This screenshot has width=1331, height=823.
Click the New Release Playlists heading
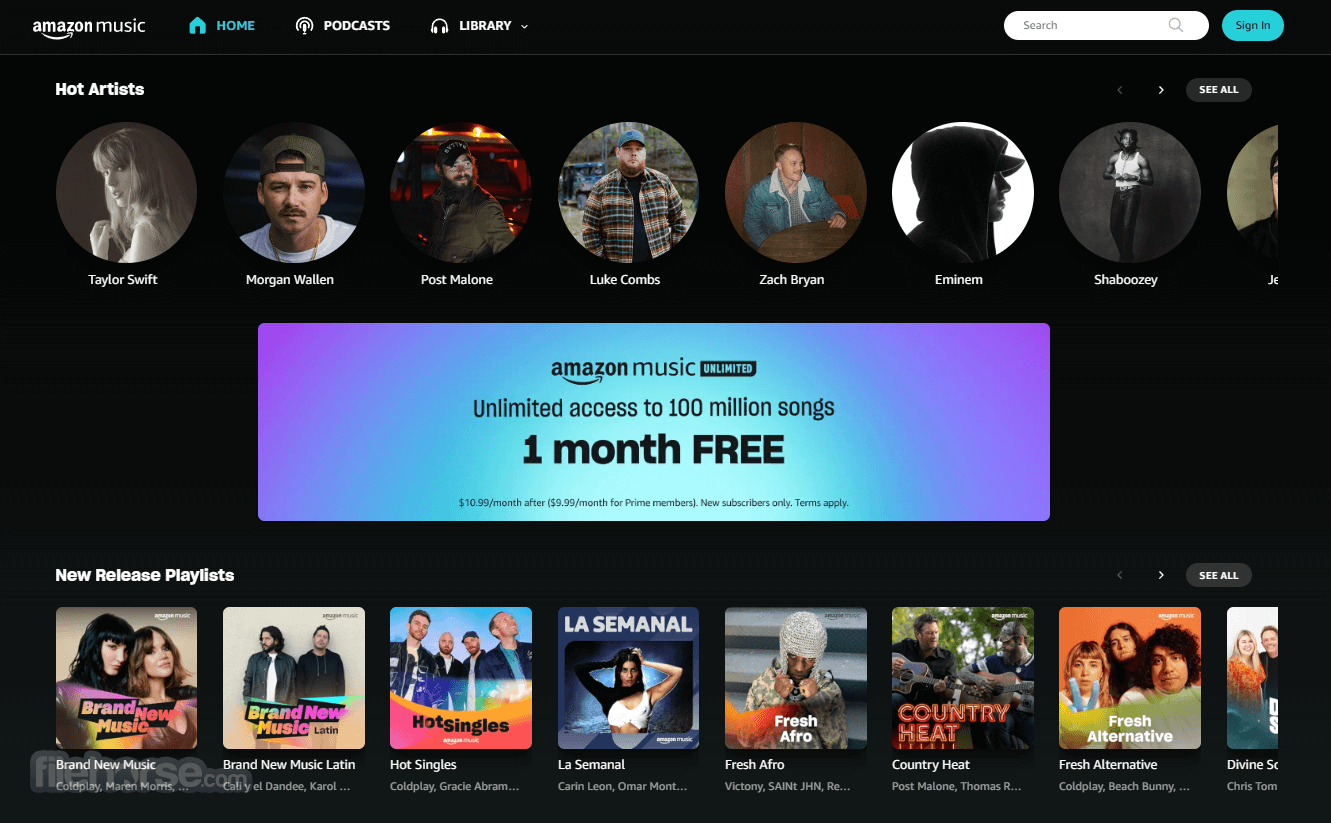(145, 575)
